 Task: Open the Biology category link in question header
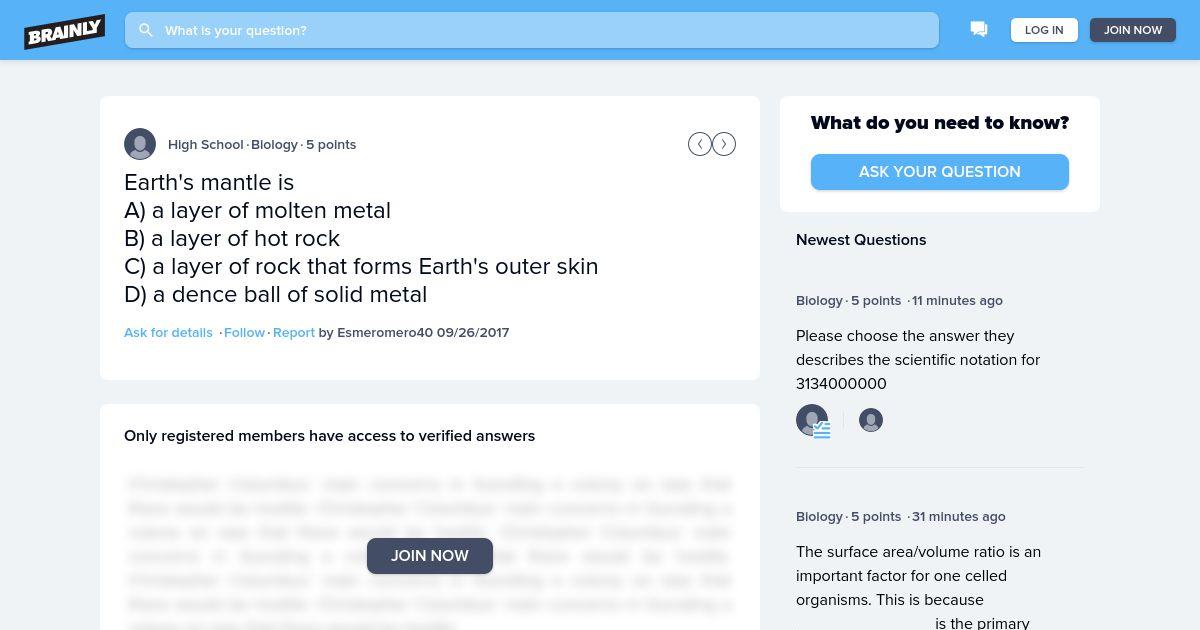274,144
